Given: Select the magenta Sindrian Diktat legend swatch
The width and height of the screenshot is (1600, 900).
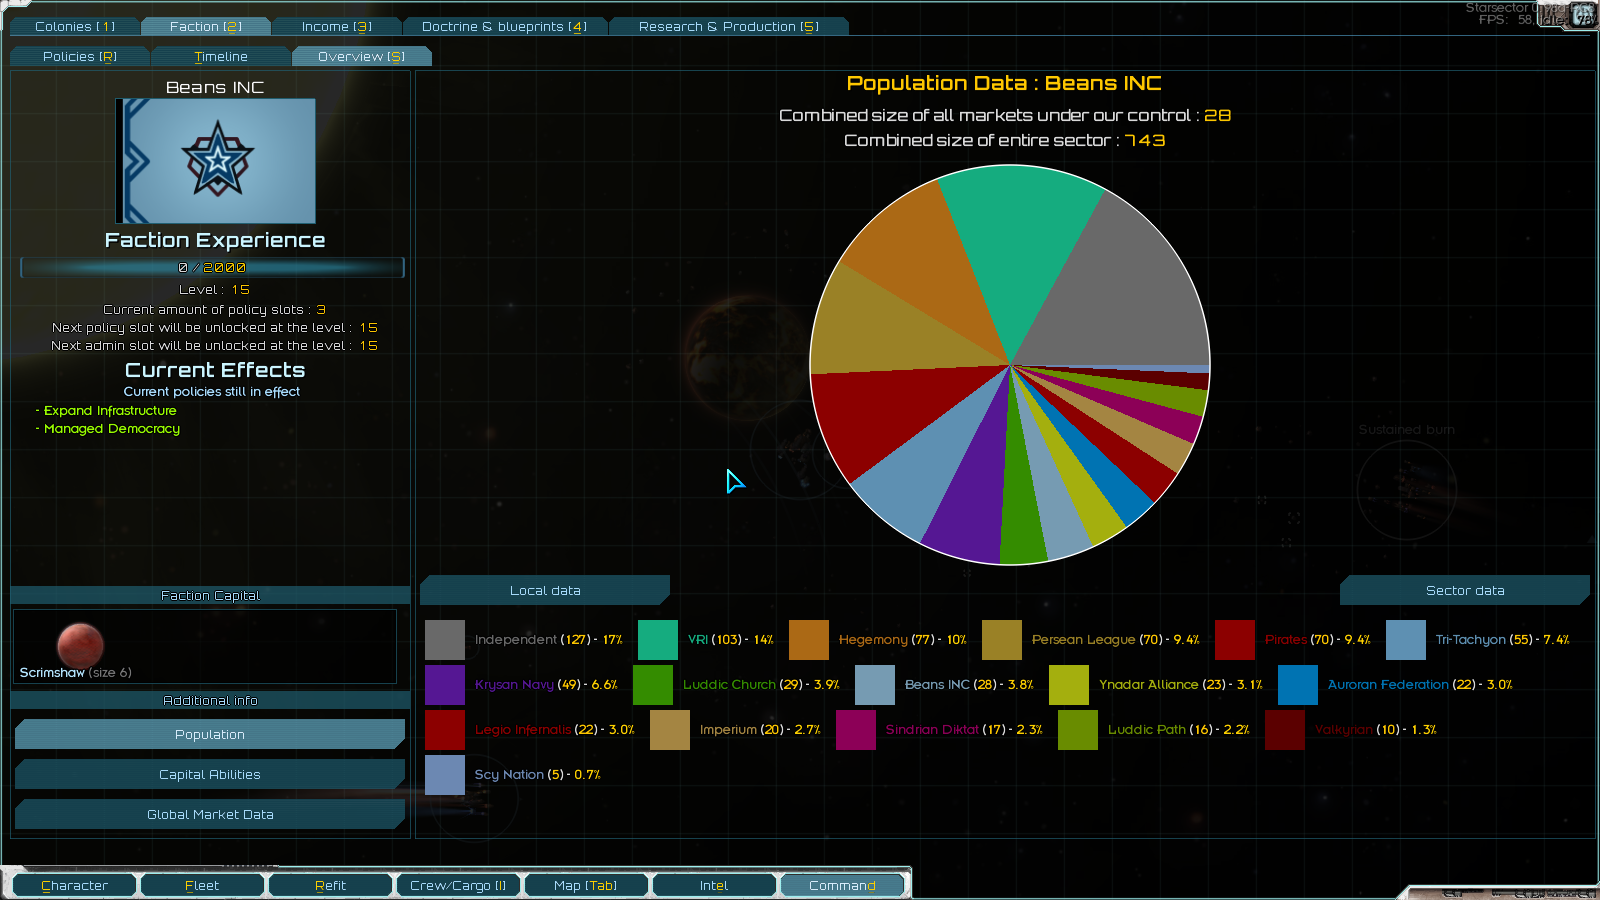Looking at the screenshot, I should (x=856, y=730).
